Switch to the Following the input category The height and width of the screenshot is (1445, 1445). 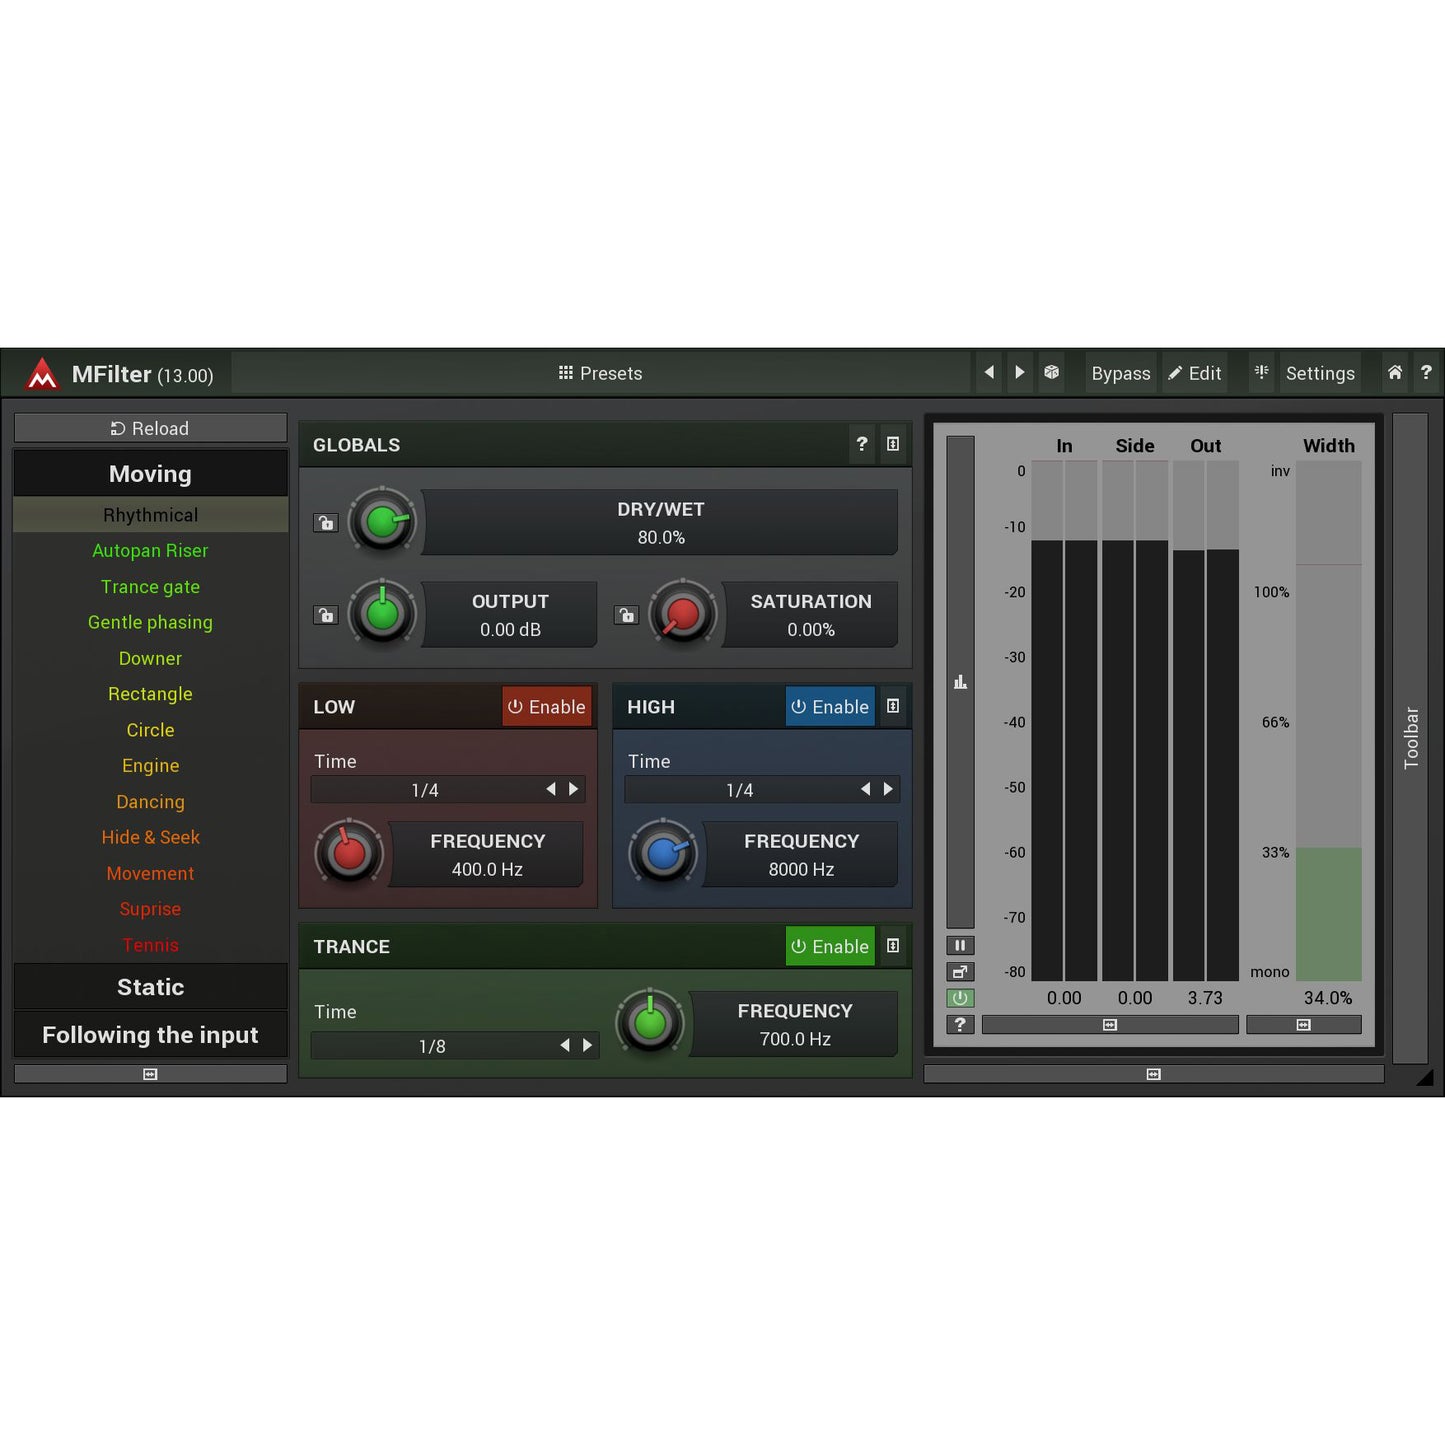point(150,1035)
